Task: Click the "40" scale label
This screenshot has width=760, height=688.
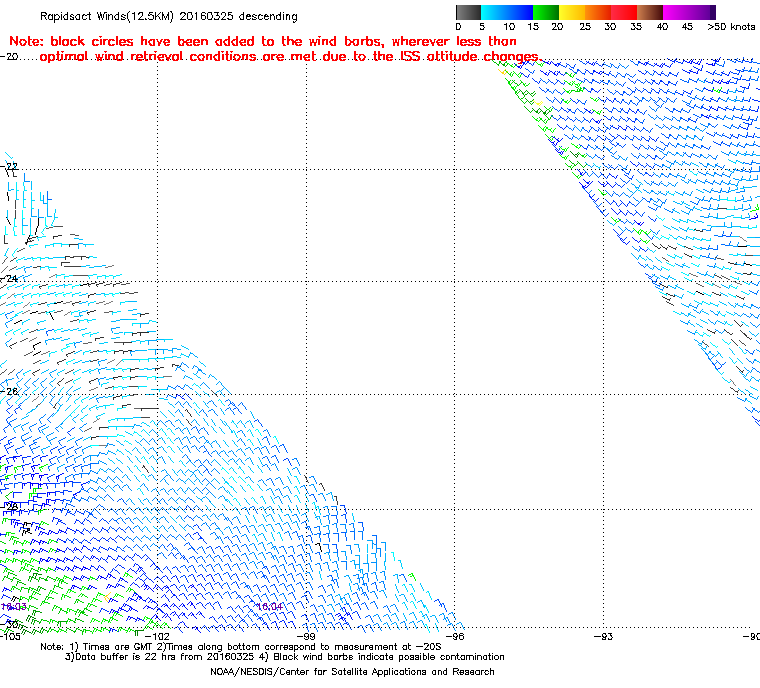Action: tap(662, 27)
